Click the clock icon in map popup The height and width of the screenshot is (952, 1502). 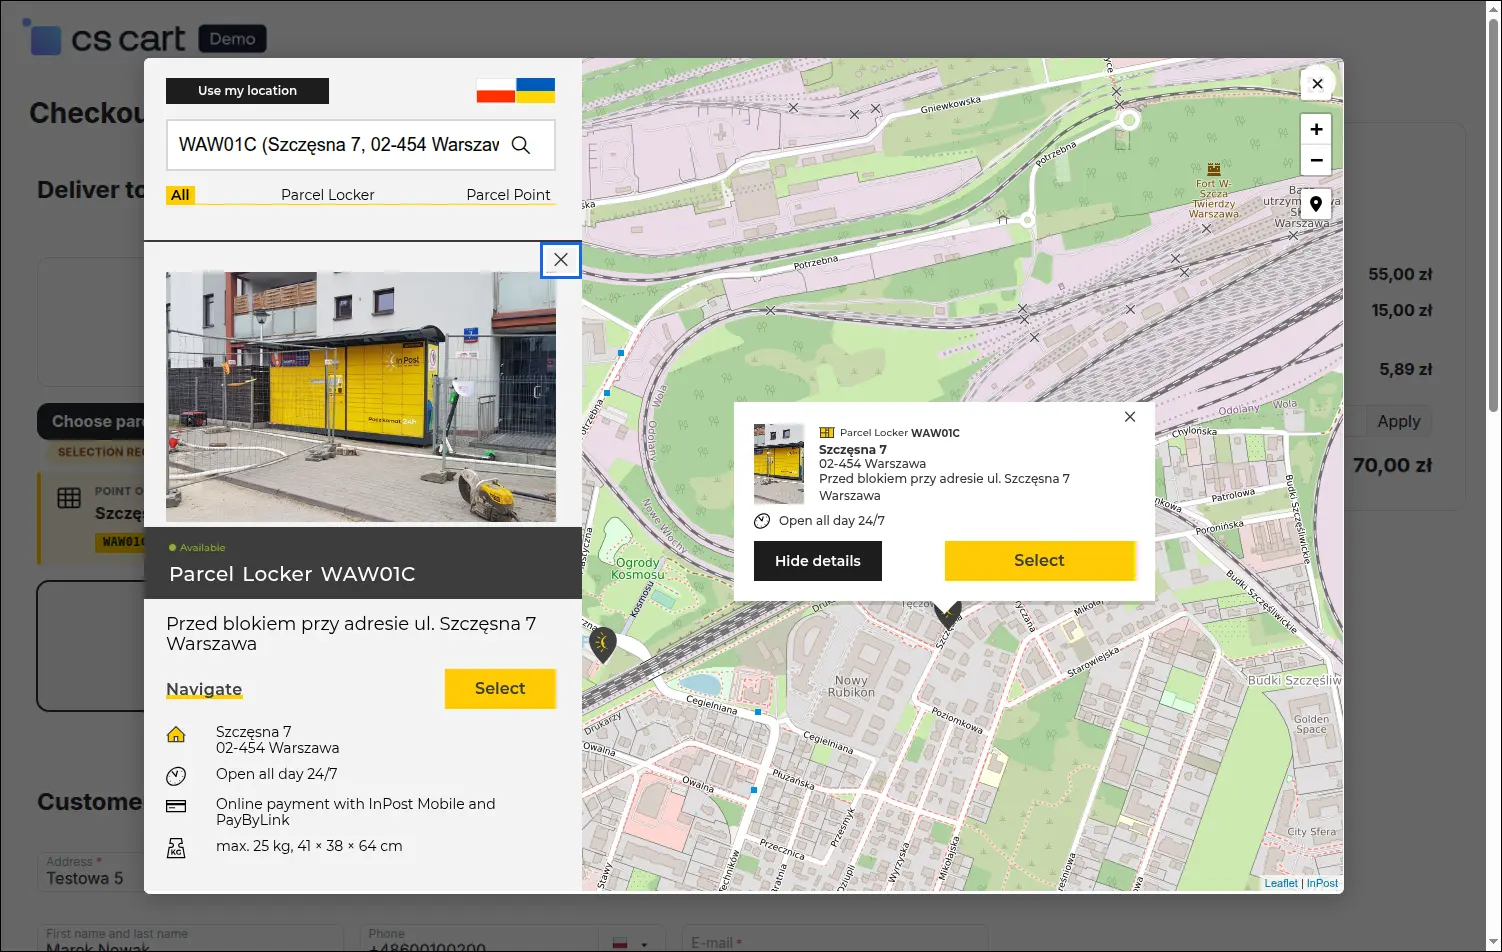(762, 521)
